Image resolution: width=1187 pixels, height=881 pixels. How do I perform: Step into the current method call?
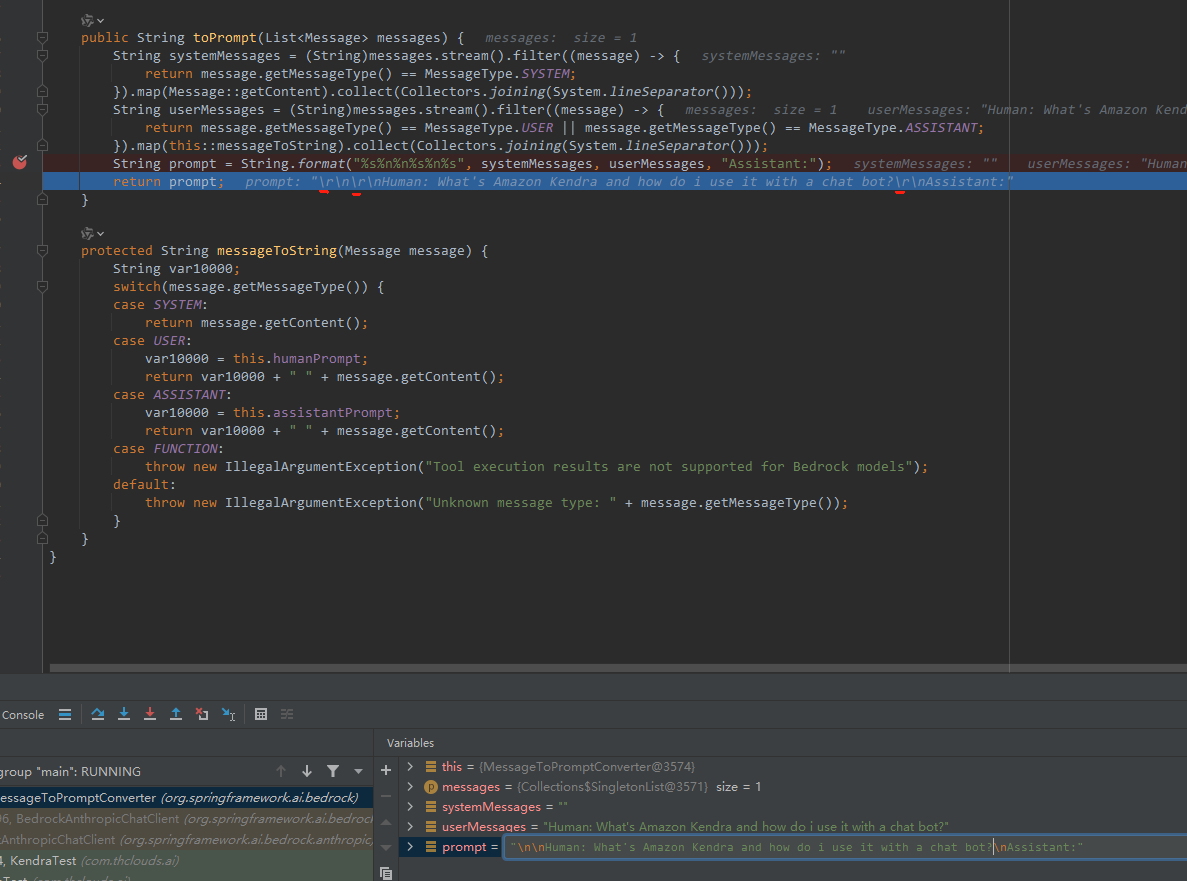tap(124, 714)
